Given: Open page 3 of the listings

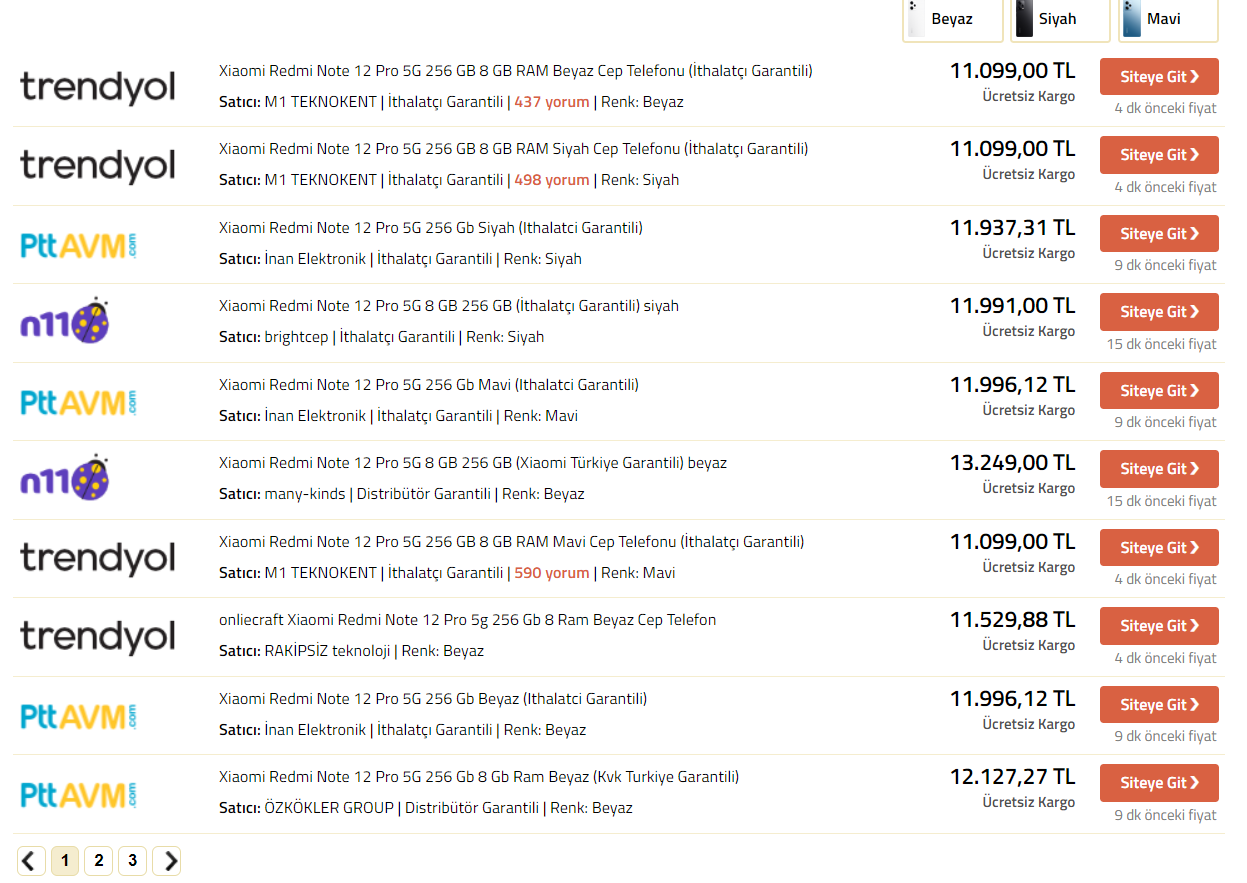Looking at the screenshot, I should [132, 860].
